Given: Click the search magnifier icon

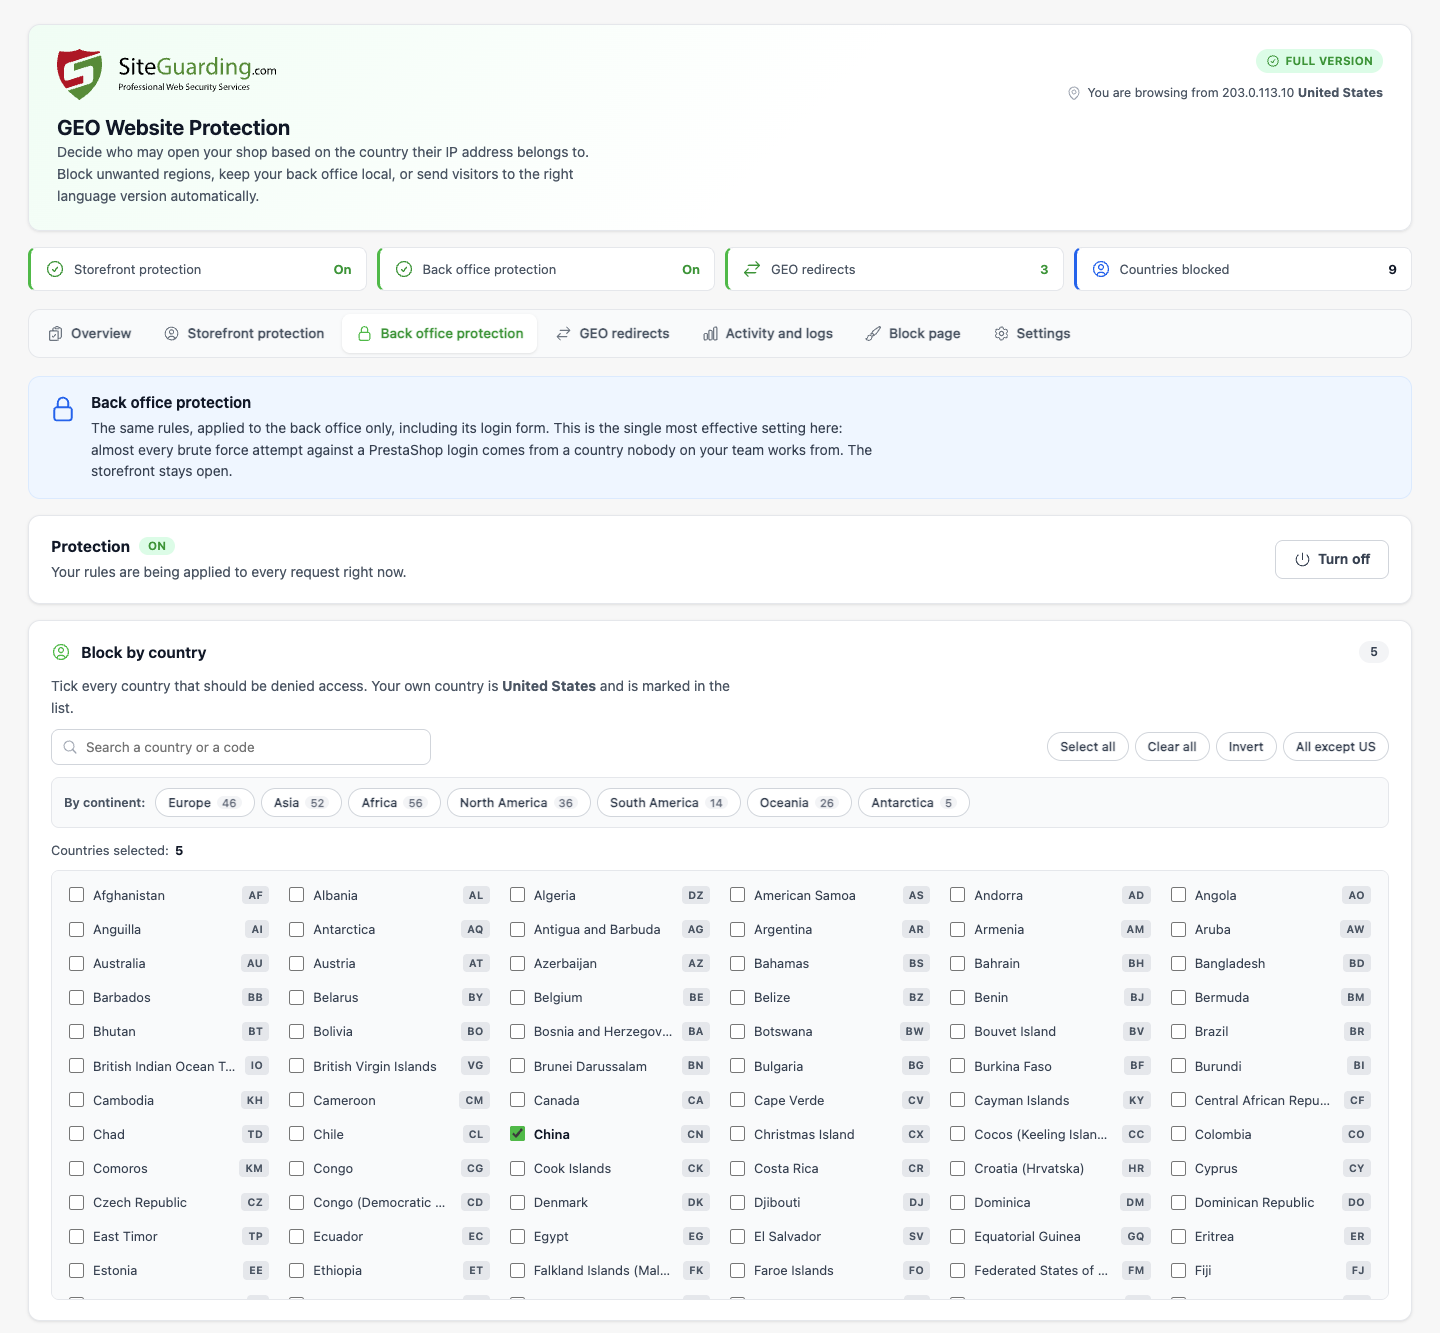Looking at the screenshot, I should coord(70,747).
